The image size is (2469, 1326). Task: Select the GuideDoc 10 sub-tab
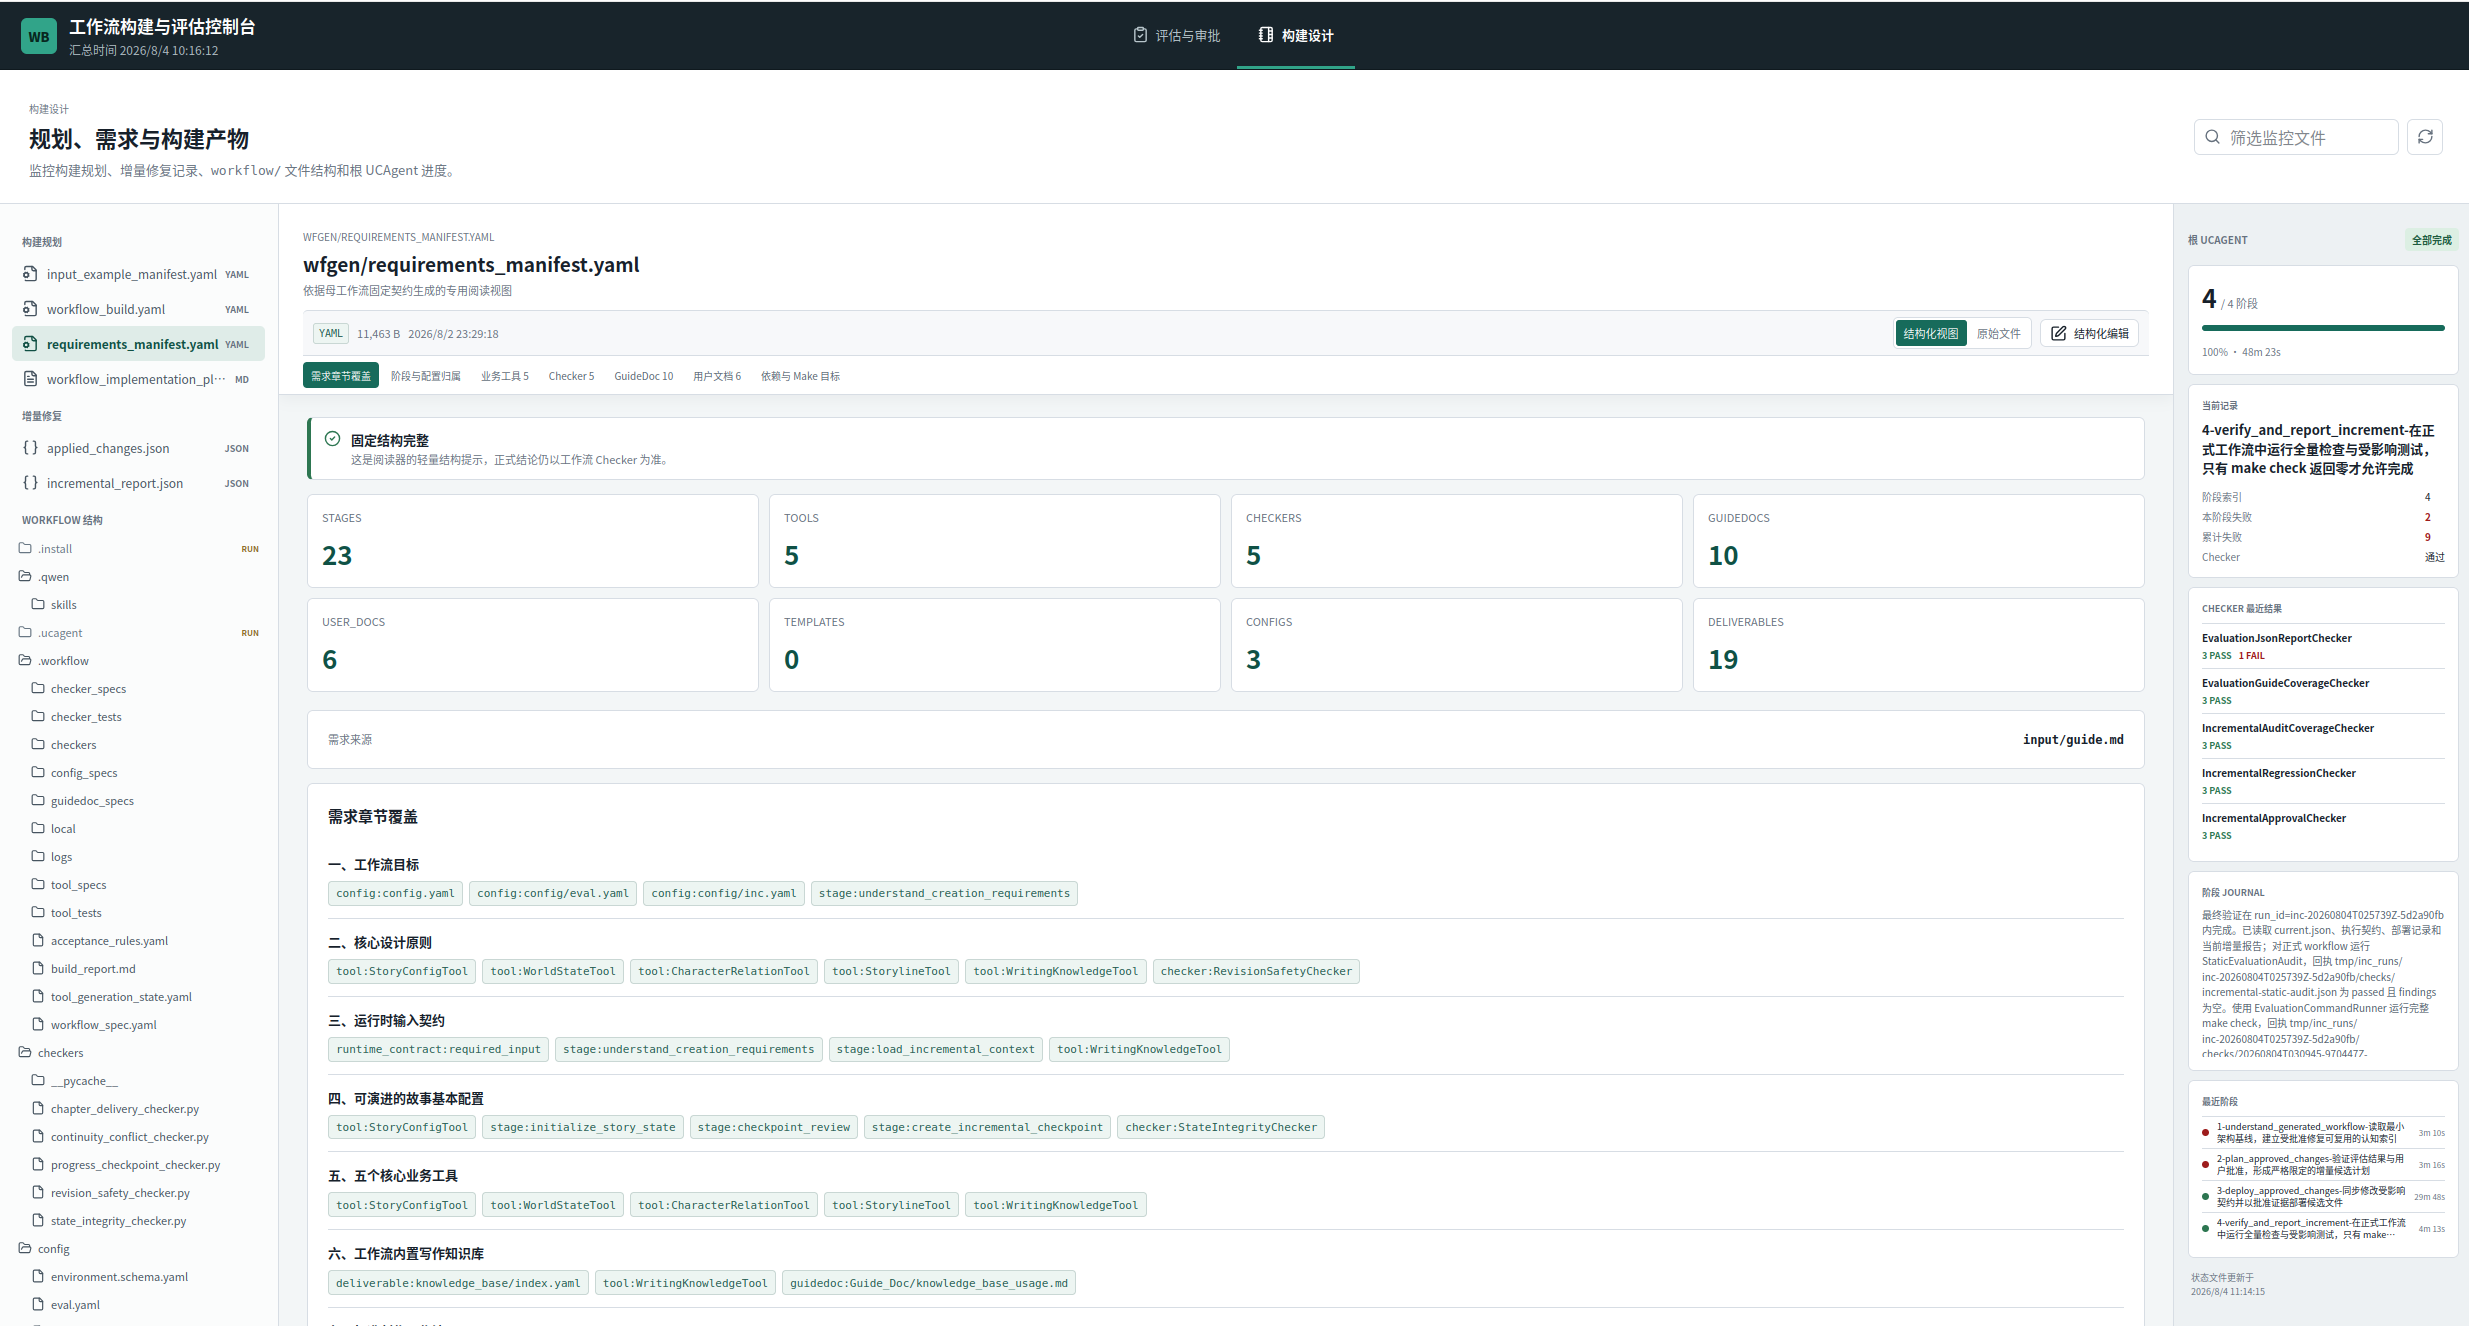(643, 376)
